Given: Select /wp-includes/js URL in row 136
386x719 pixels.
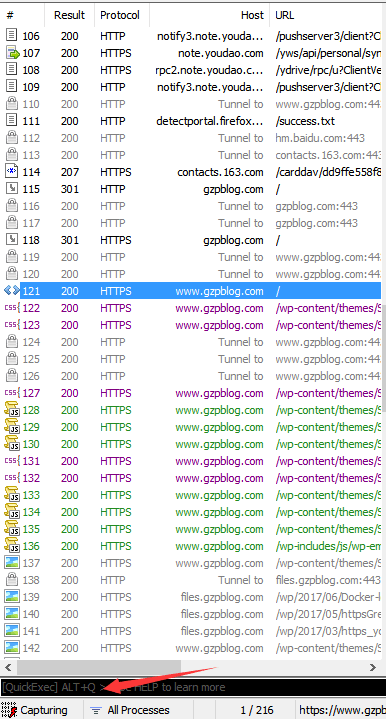Looking at the screenshot, I should 328,546.
